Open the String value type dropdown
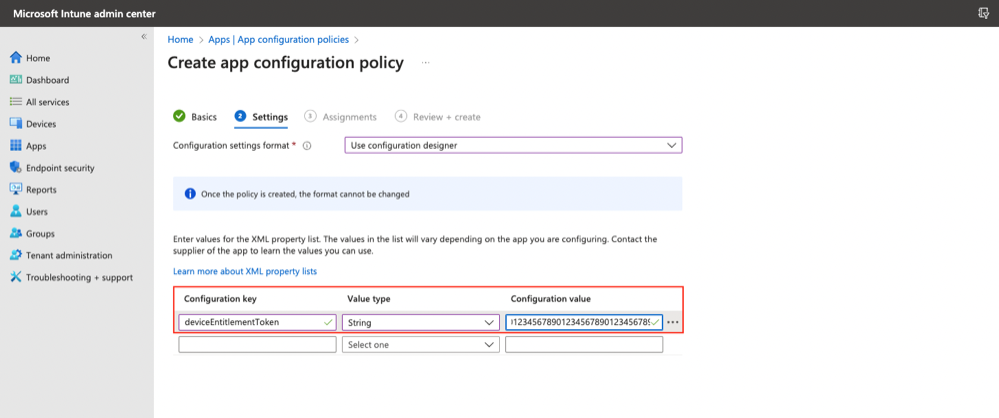The image size is (999, 418). click(x=420, y=322)
